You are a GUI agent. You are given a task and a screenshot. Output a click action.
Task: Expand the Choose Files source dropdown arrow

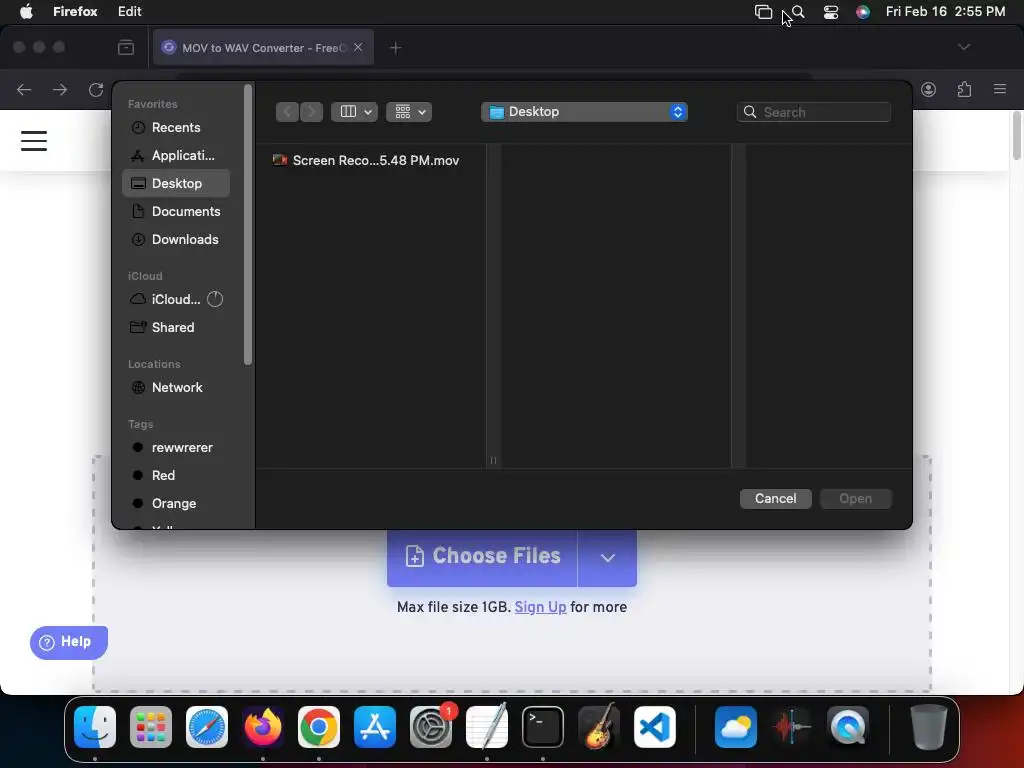[608, 558]
